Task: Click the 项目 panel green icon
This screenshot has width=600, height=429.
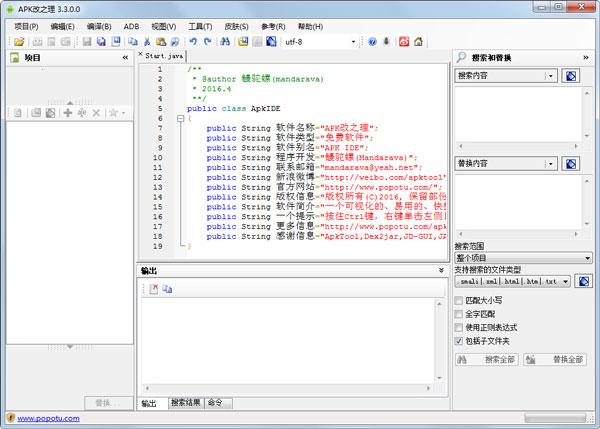Action: 15,58
